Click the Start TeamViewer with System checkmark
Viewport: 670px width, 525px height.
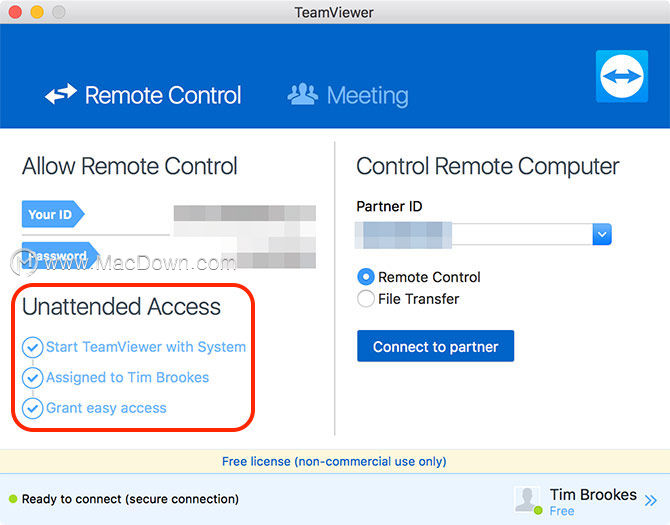32,347
